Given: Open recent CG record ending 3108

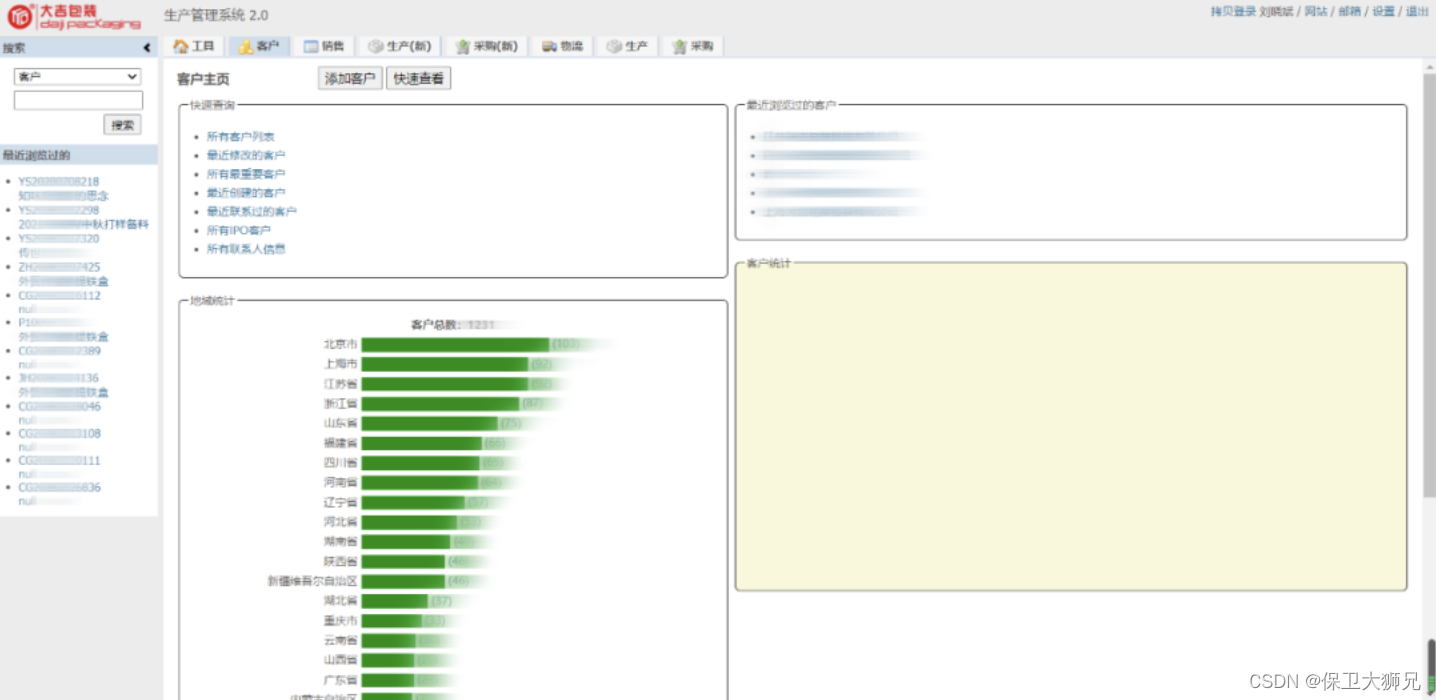Looking at the screenshot, I should tap(59, 434).
